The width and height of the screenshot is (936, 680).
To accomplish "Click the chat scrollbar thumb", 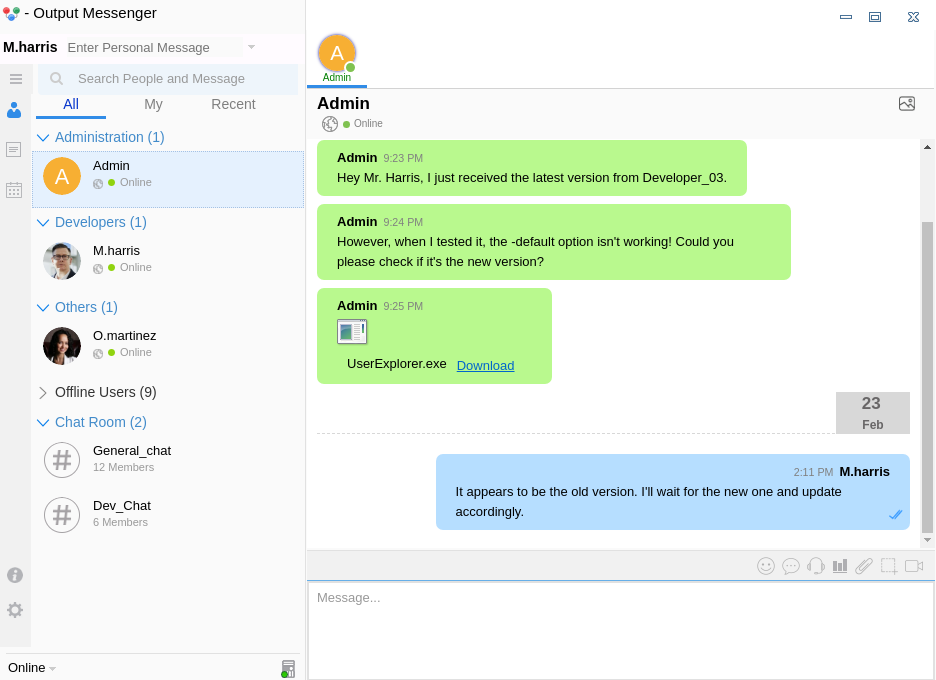I will click(x=927, y=377).
